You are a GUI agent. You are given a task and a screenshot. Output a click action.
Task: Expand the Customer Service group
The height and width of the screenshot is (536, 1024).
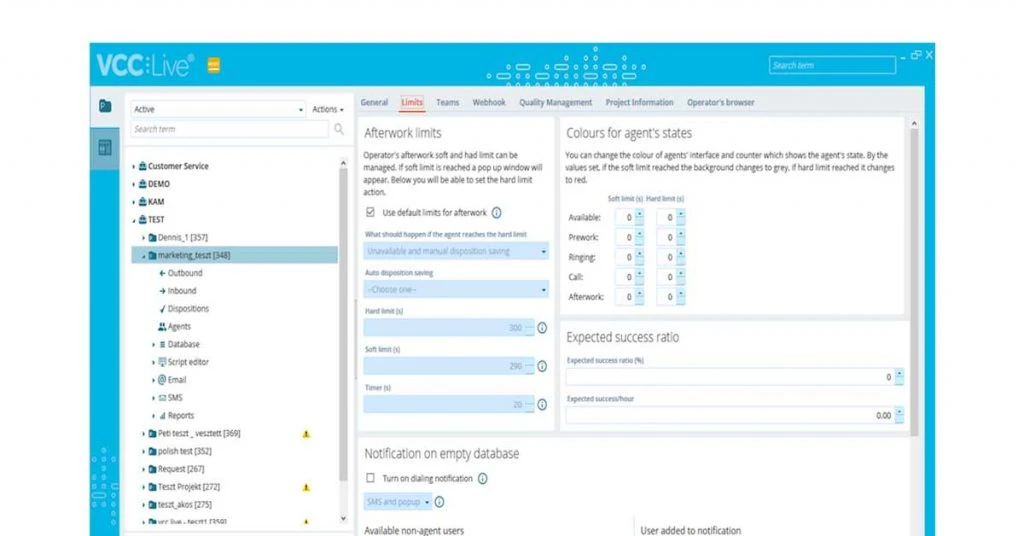coord(134,167)
